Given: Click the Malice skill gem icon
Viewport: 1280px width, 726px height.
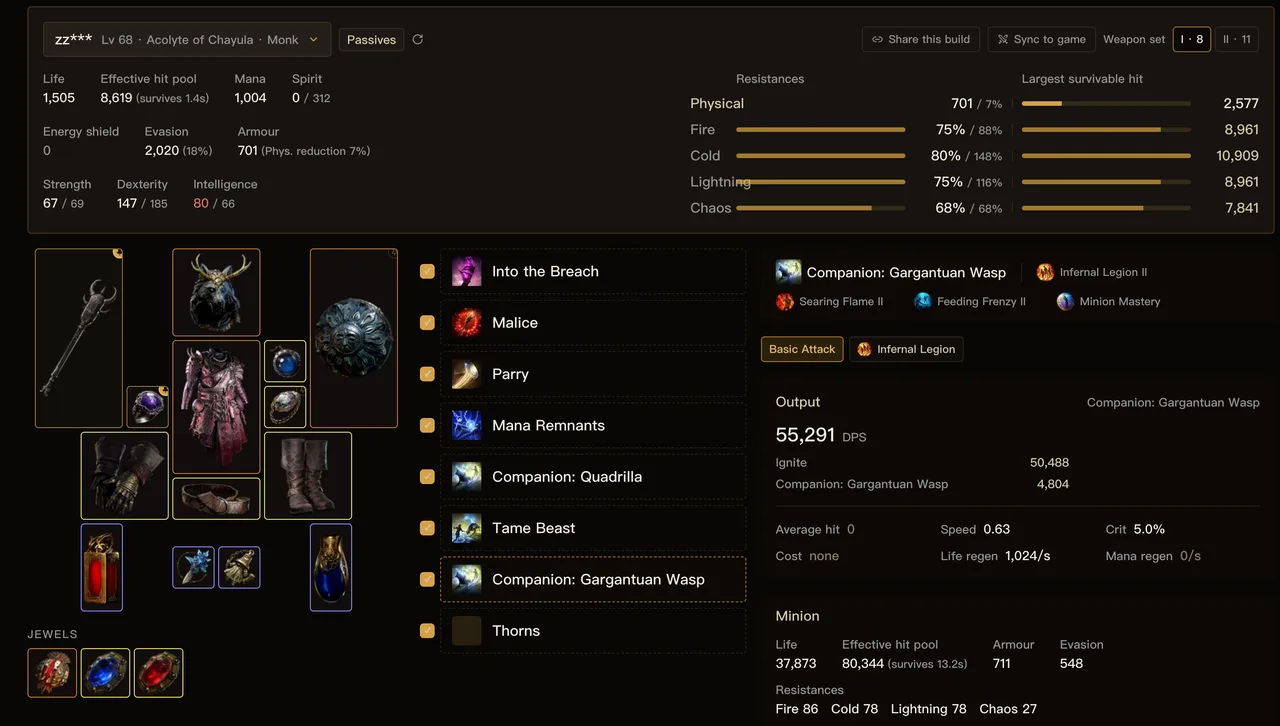Looking at the screenshot, I should [467, 323].
